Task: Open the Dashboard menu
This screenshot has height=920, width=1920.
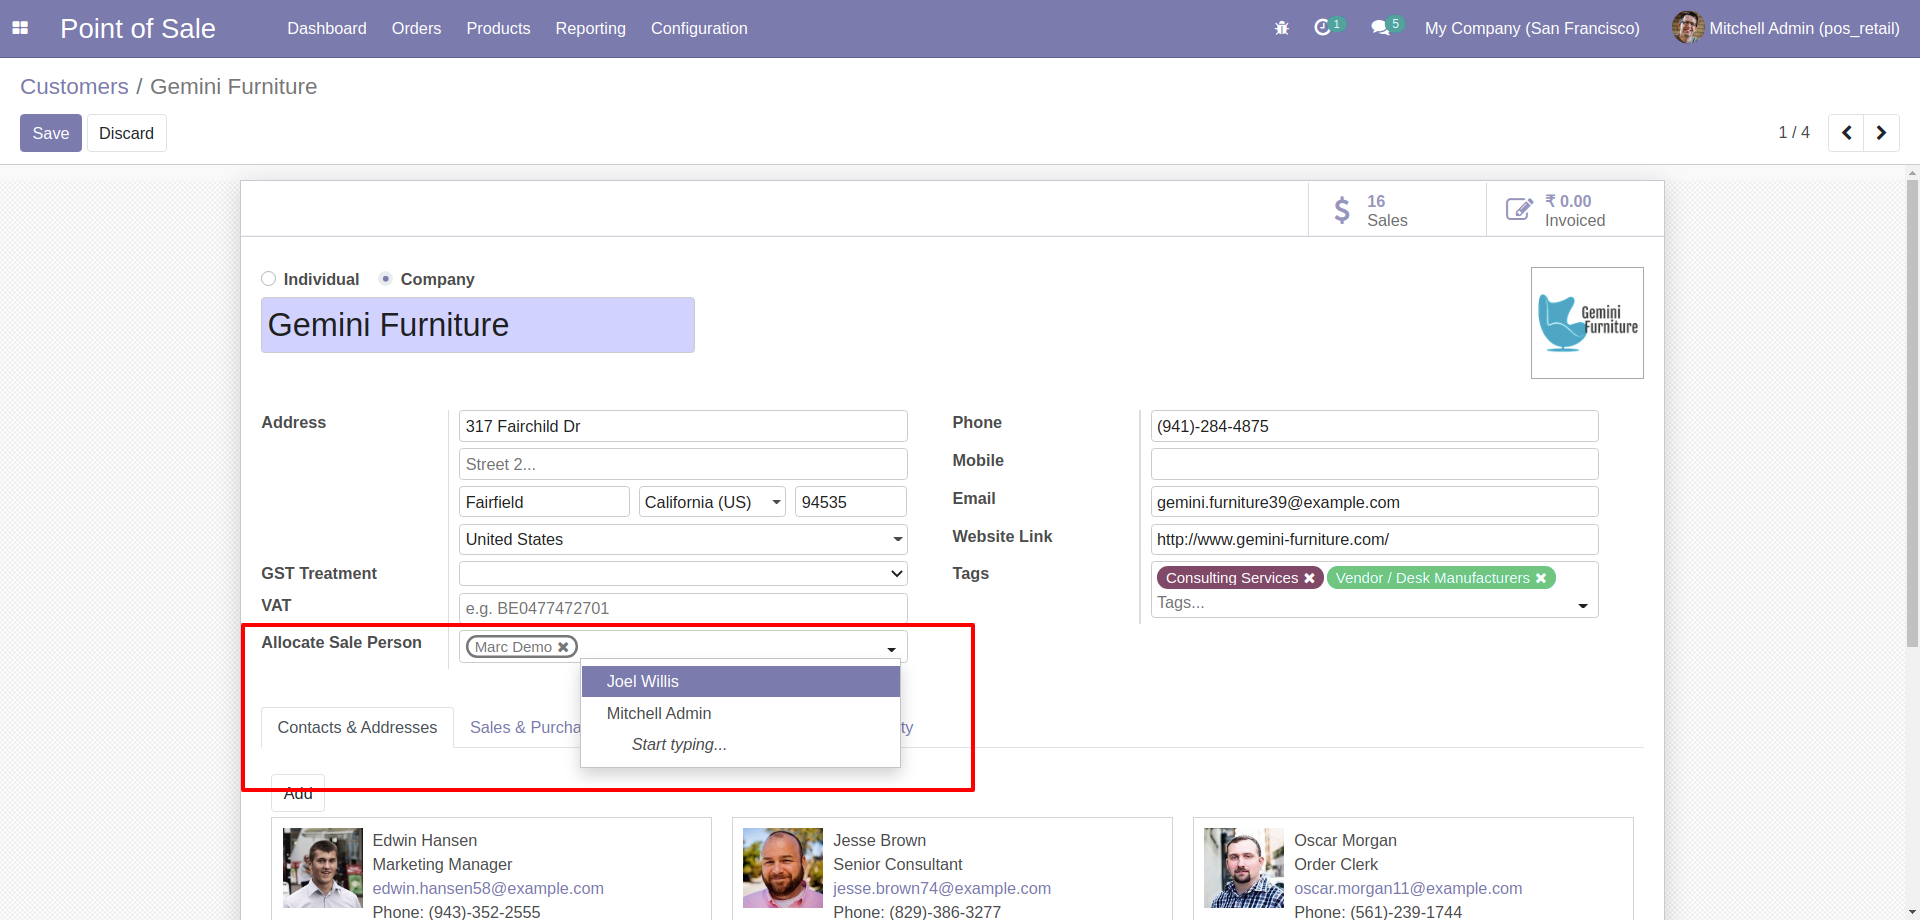Action: 327,28
